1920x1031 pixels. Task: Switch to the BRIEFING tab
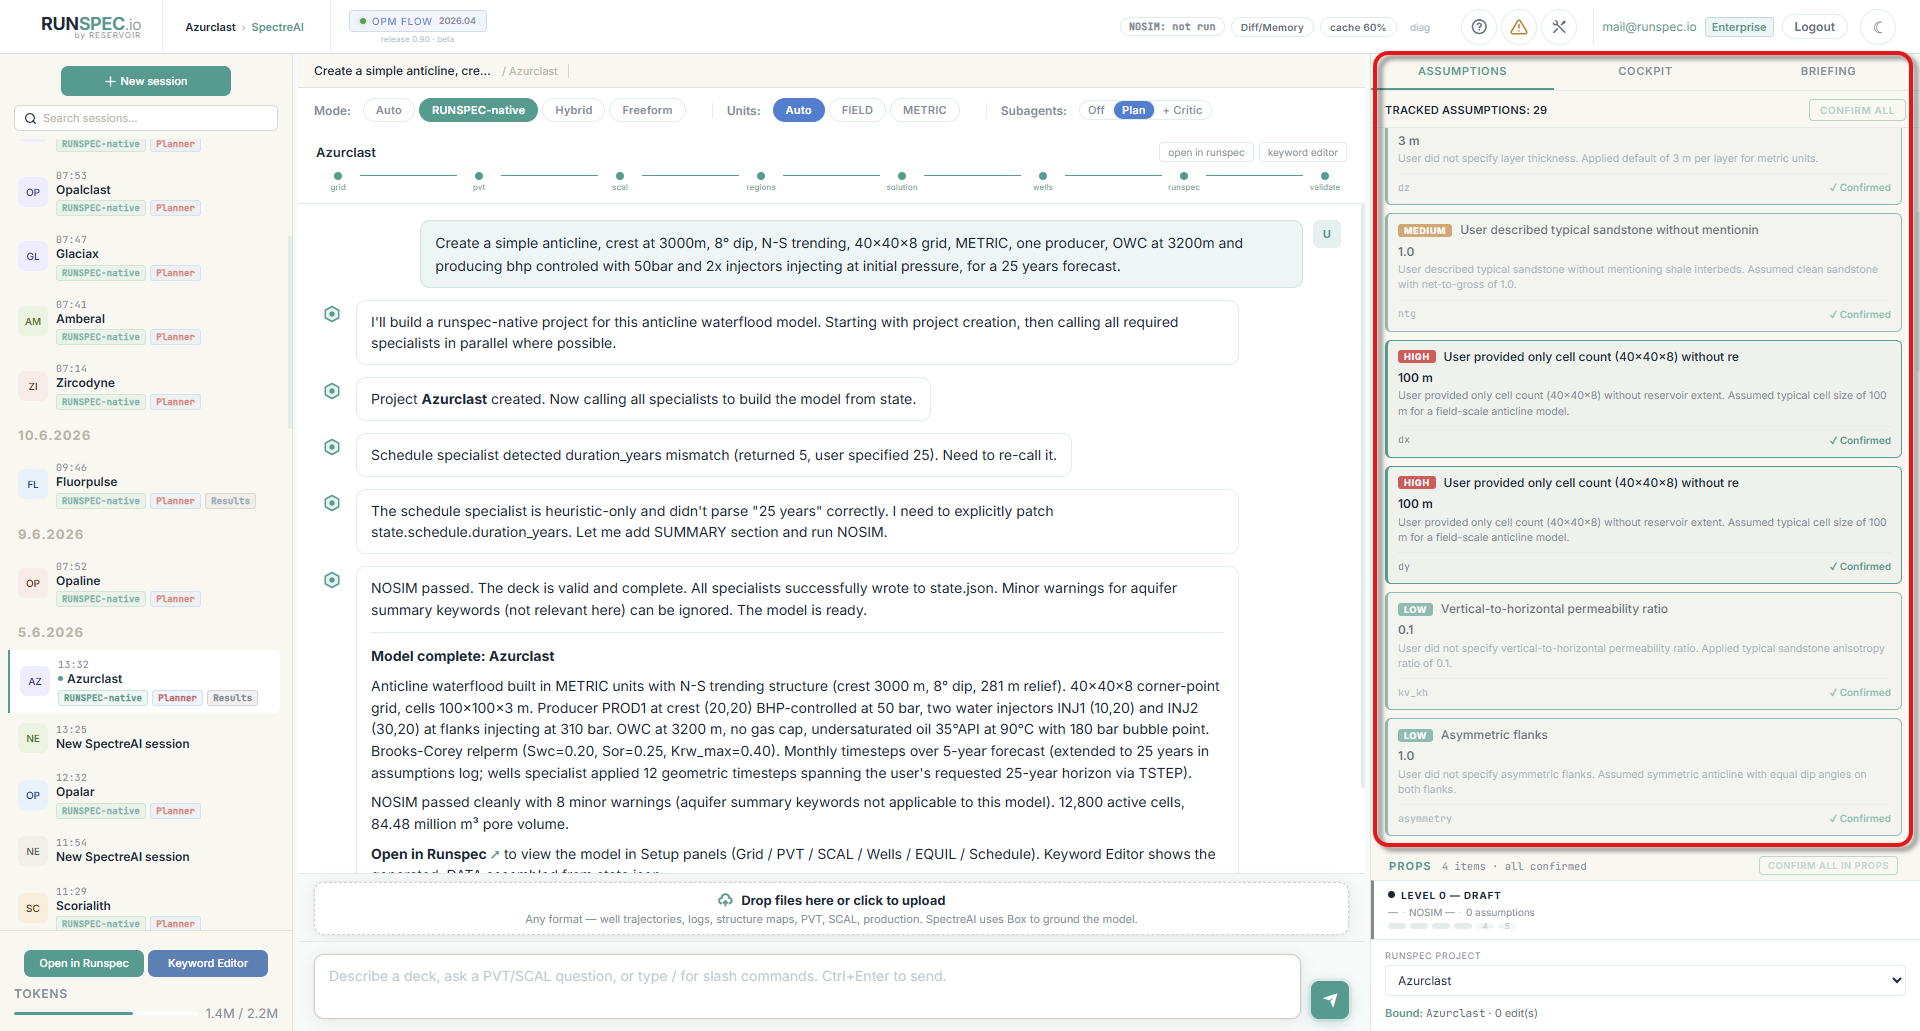pos(1828,71)
